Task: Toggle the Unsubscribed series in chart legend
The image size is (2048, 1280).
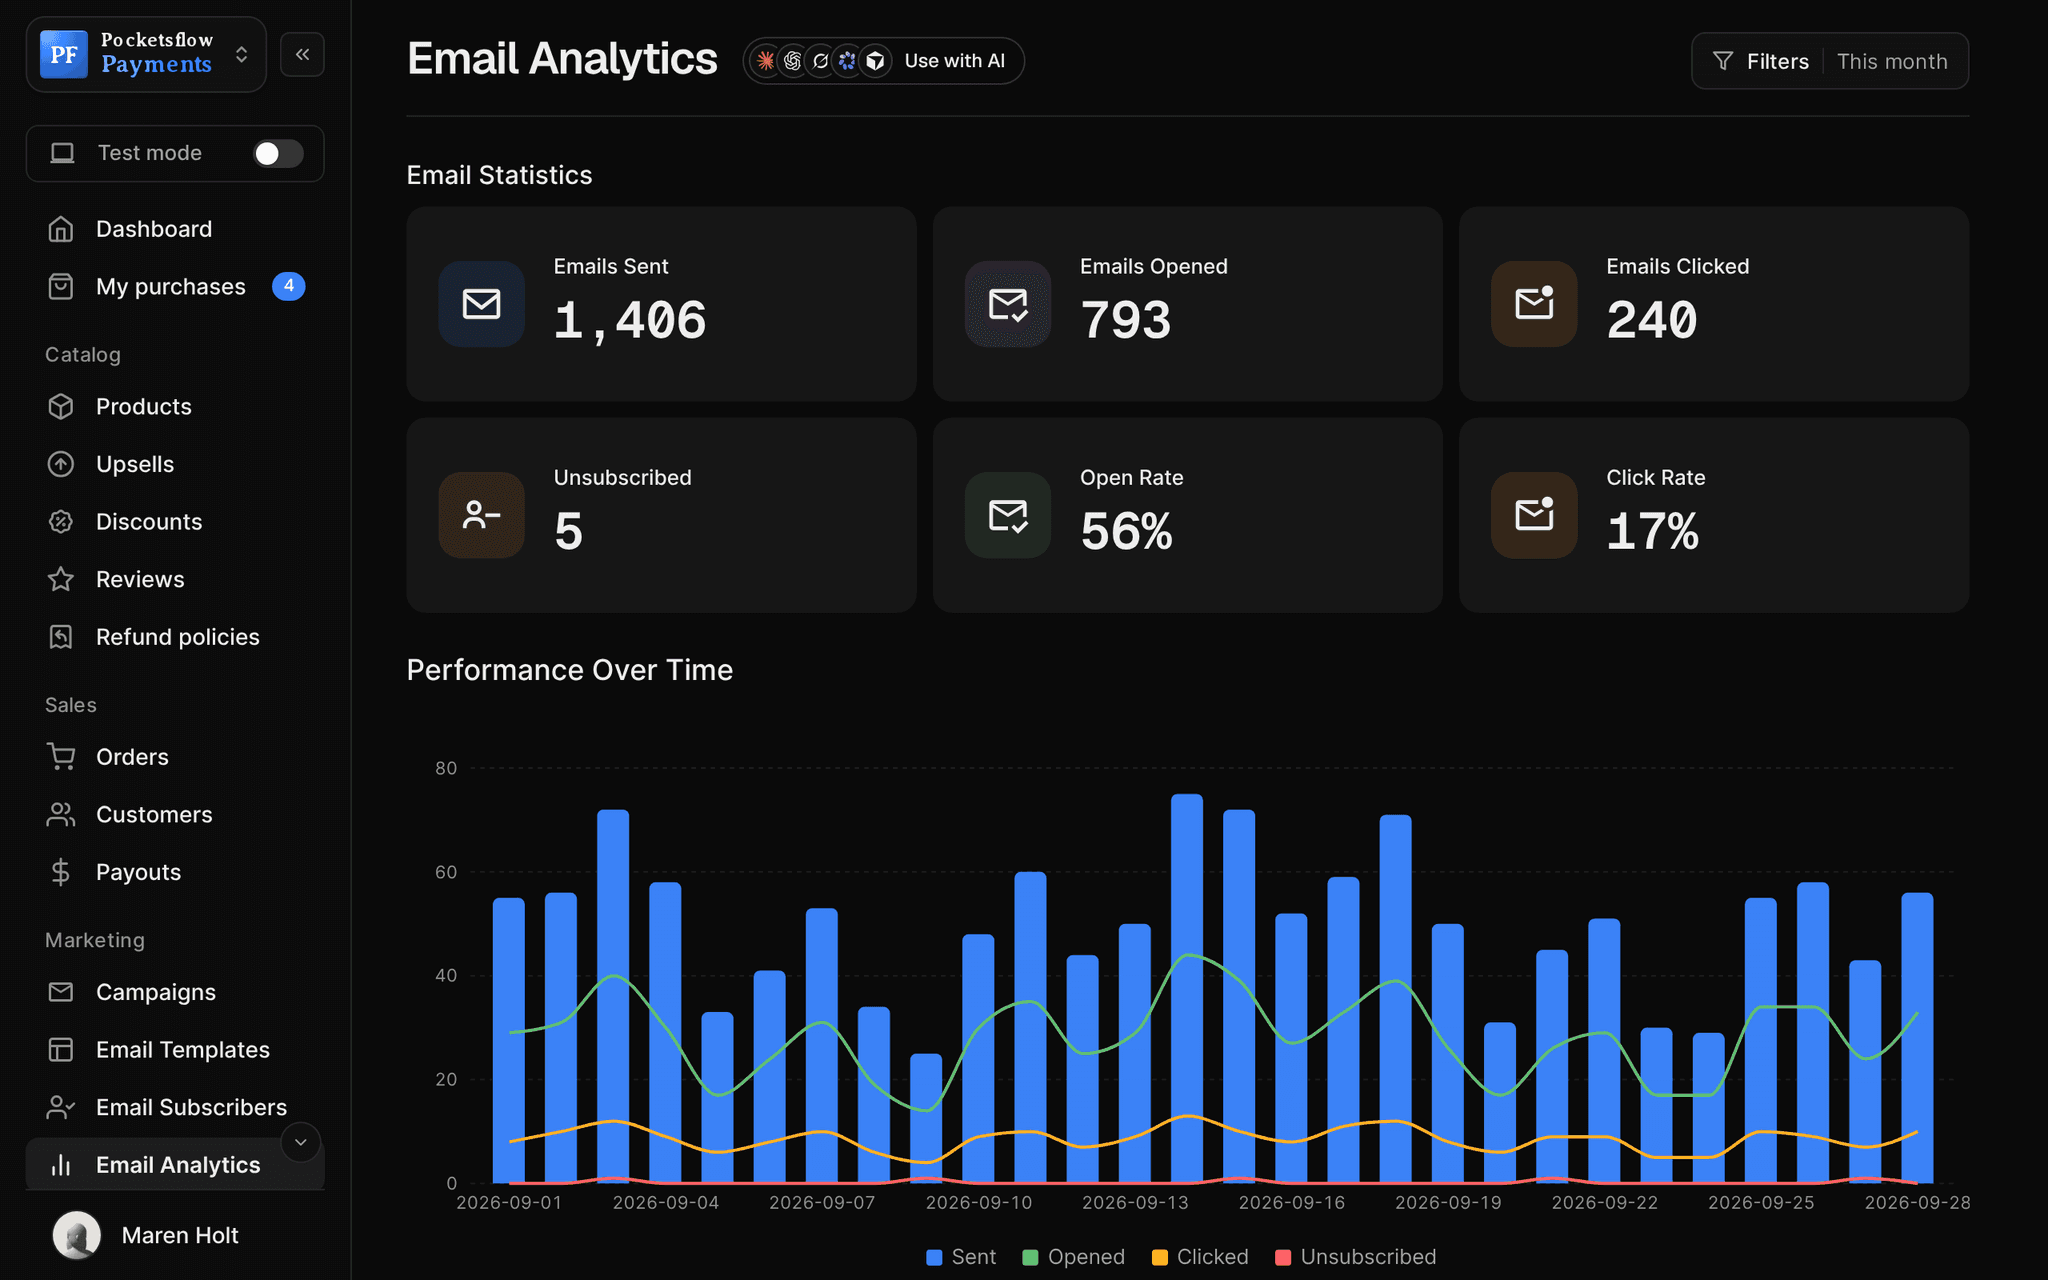Action: (1356, 1257)
